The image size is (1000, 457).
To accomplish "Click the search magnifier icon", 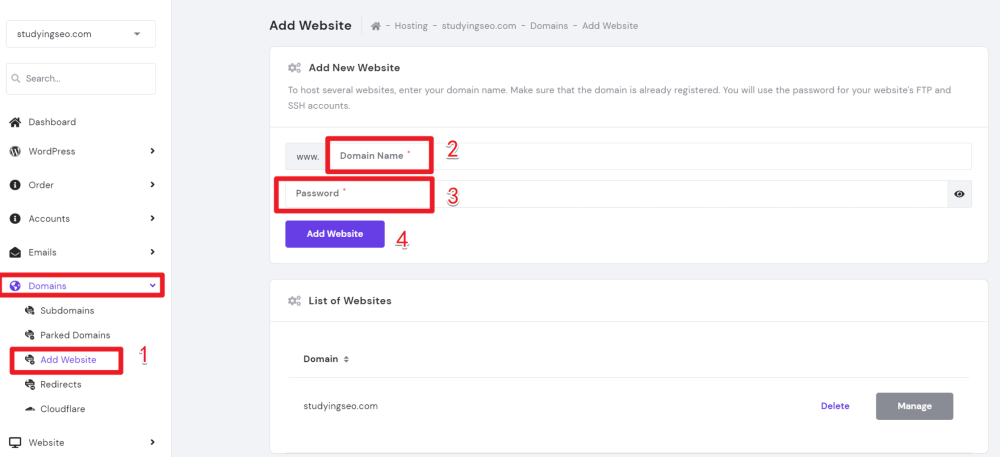I will (16, 79).
